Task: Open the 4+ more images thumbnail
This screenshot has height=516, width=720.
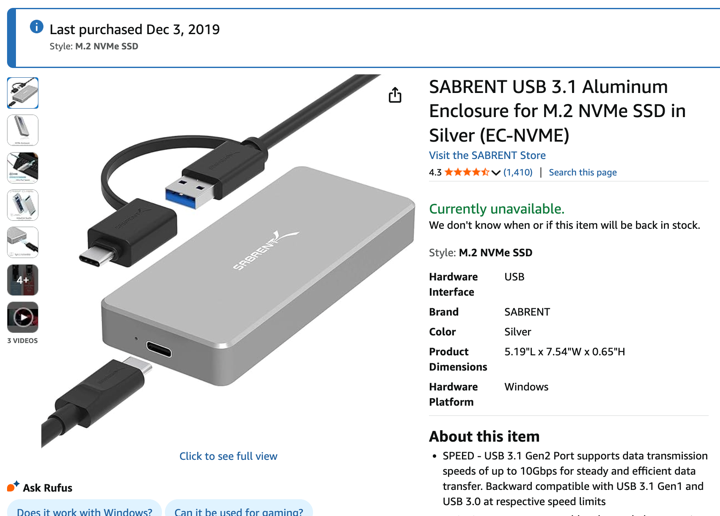Action: point(23,280)
